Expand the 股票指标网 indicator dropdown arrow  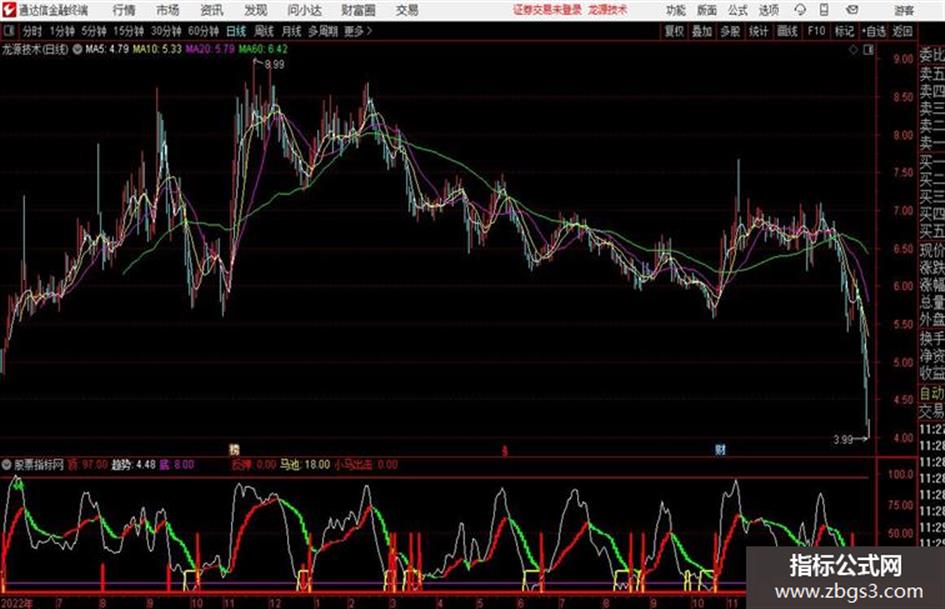(x=7, y=465)
